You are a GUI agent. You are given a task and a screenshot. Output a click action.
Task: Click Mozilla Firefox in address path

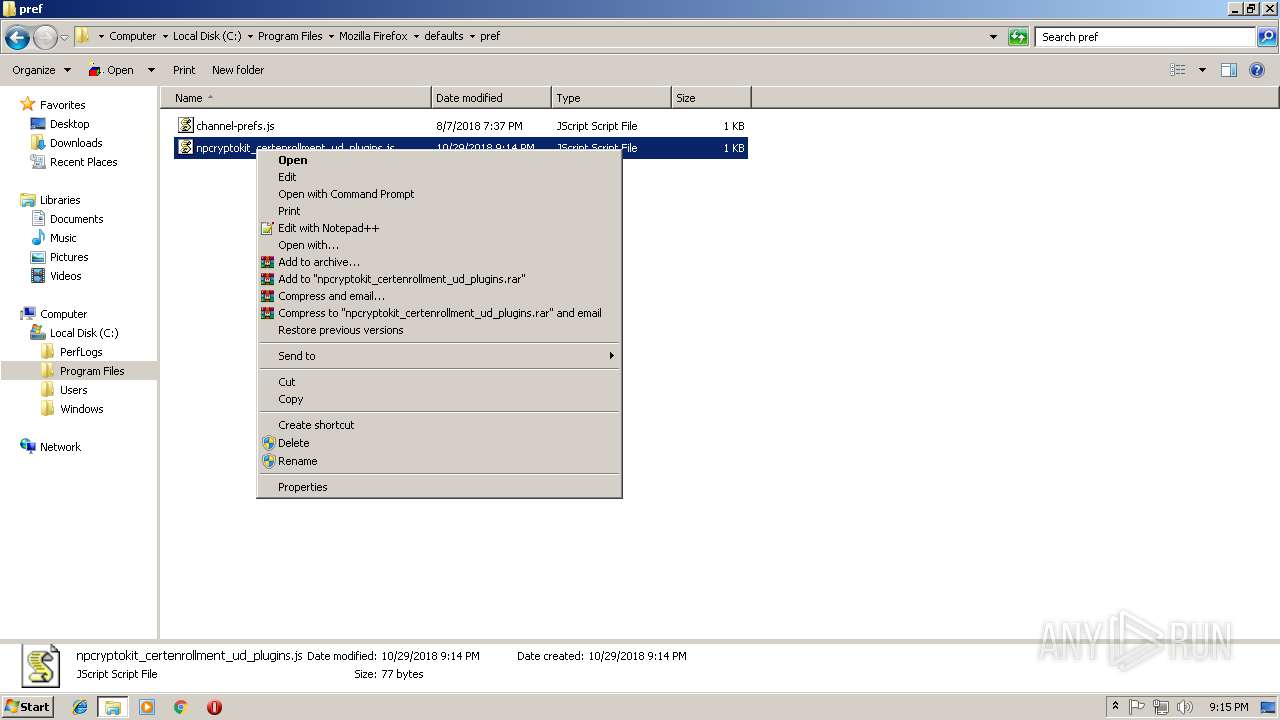[x=373, y=36]
